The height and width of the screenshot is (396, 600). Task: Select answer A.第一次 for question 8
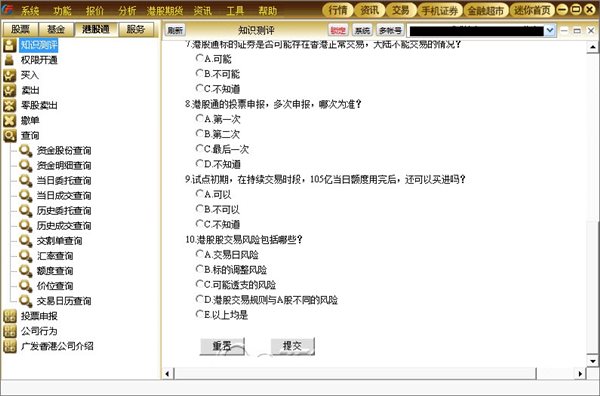pos(199,118)
